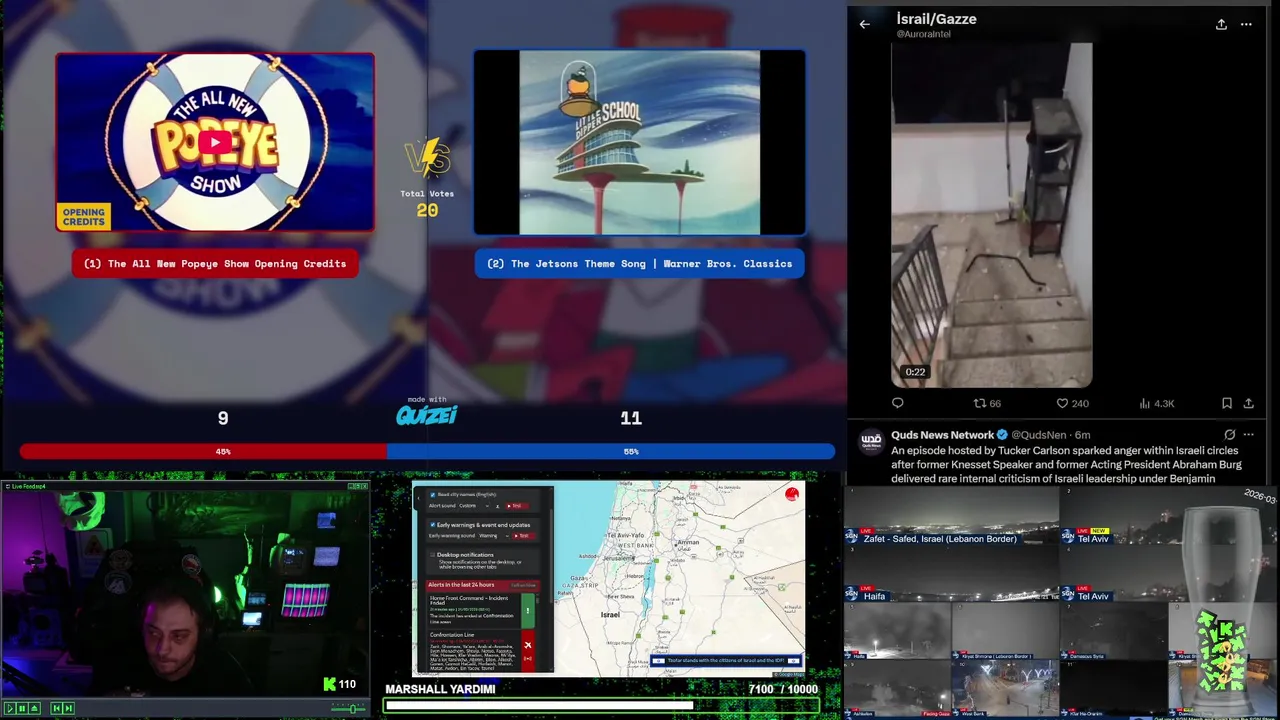Open the Damascus Syria camera feed
This screenshot has width=1280, height=720.
point(1114,630)
